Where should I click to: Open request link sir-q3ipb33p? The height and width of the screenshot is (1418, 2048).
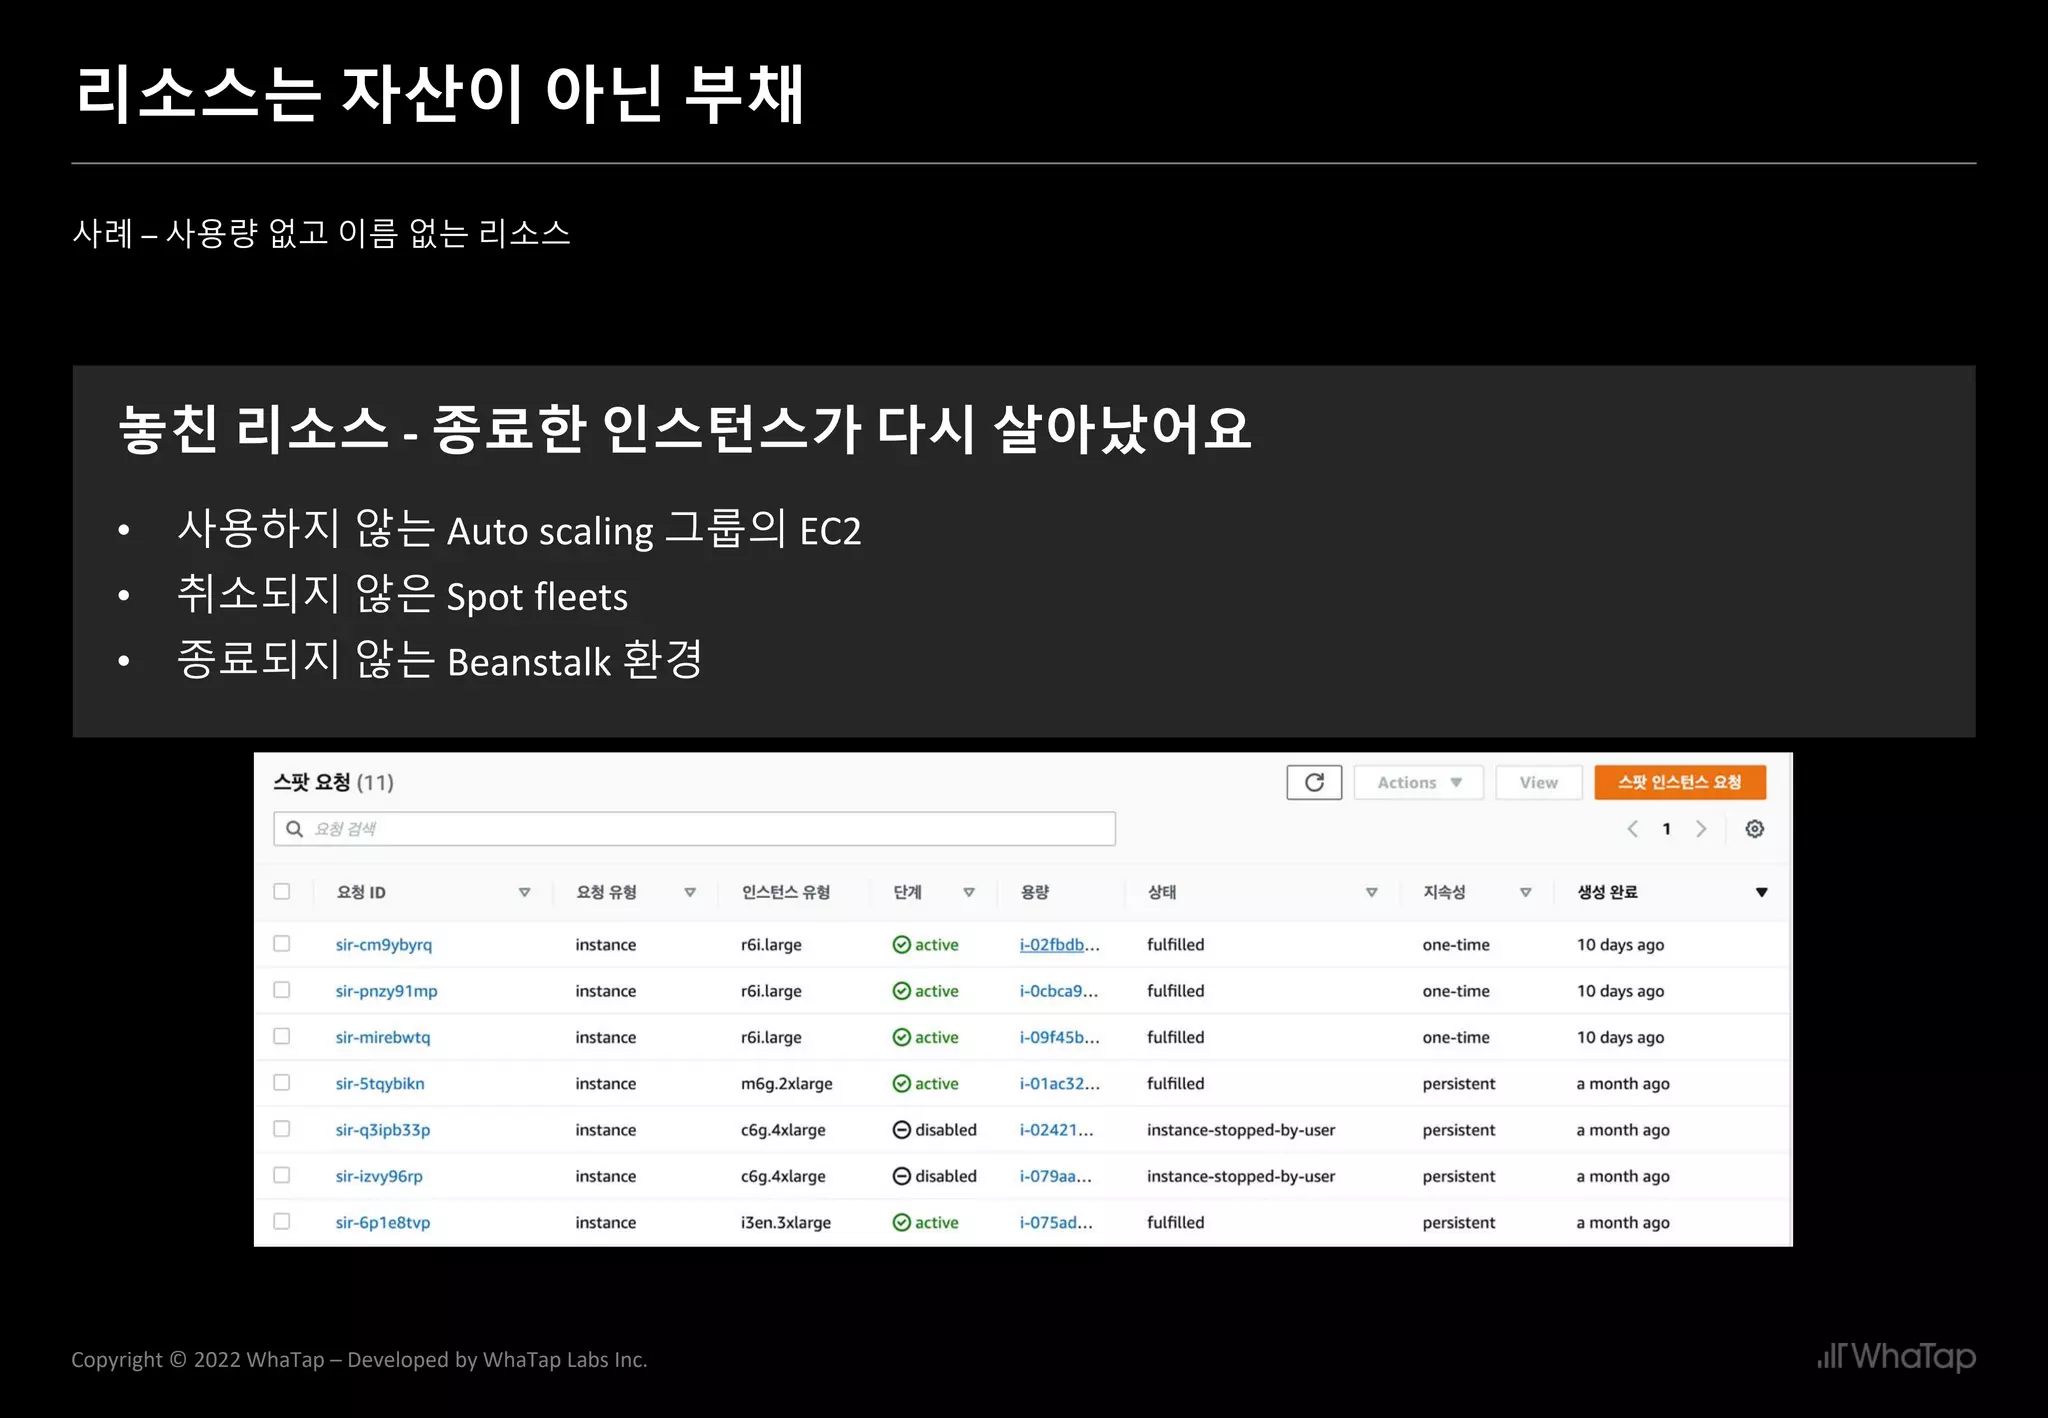pyautogui.click(x=383, y=1130)
